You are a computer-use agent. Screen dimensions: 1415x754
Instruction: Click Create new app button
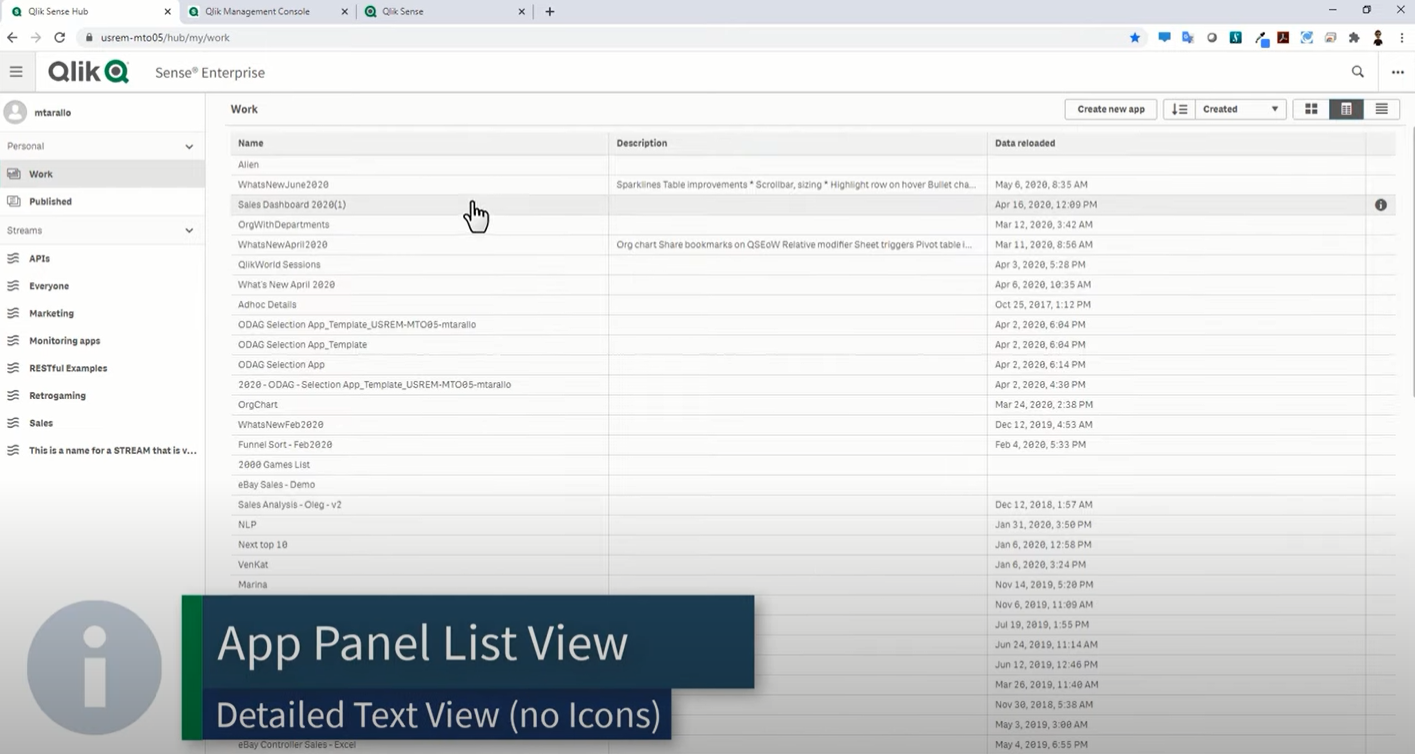click(1110, 109)
